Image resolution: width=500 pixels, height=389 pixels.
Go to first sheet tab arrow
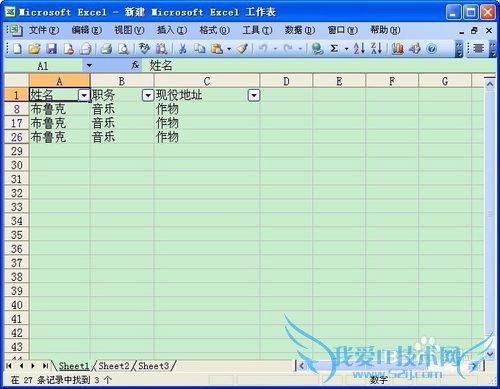pyautogui.click(x=9, y=366)
